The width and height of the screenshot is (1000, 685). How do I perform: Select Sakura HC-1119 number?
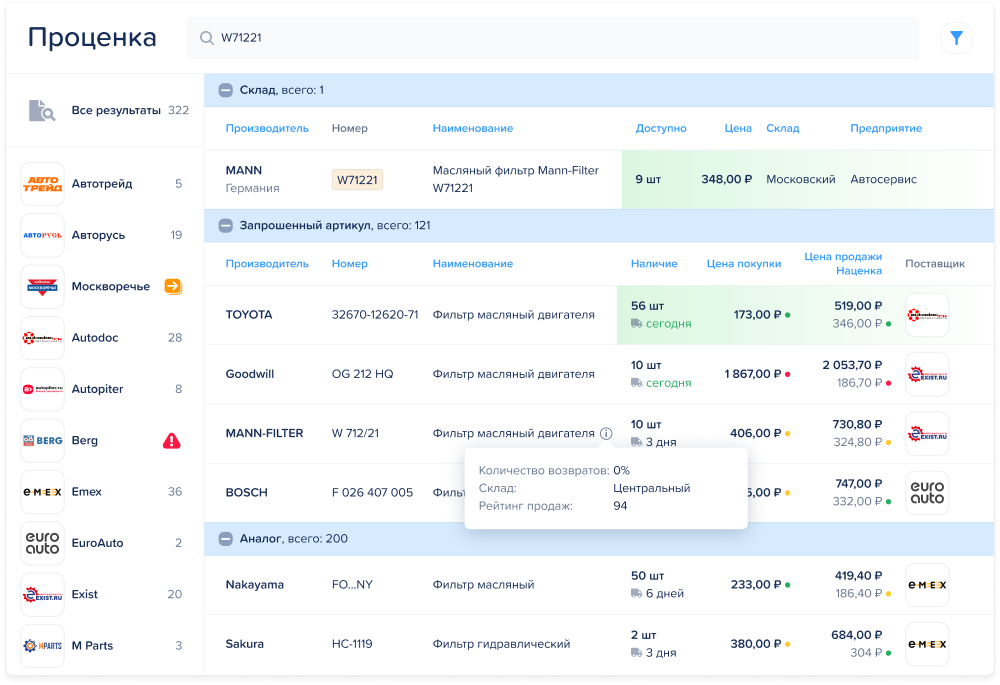click(352, 644)
